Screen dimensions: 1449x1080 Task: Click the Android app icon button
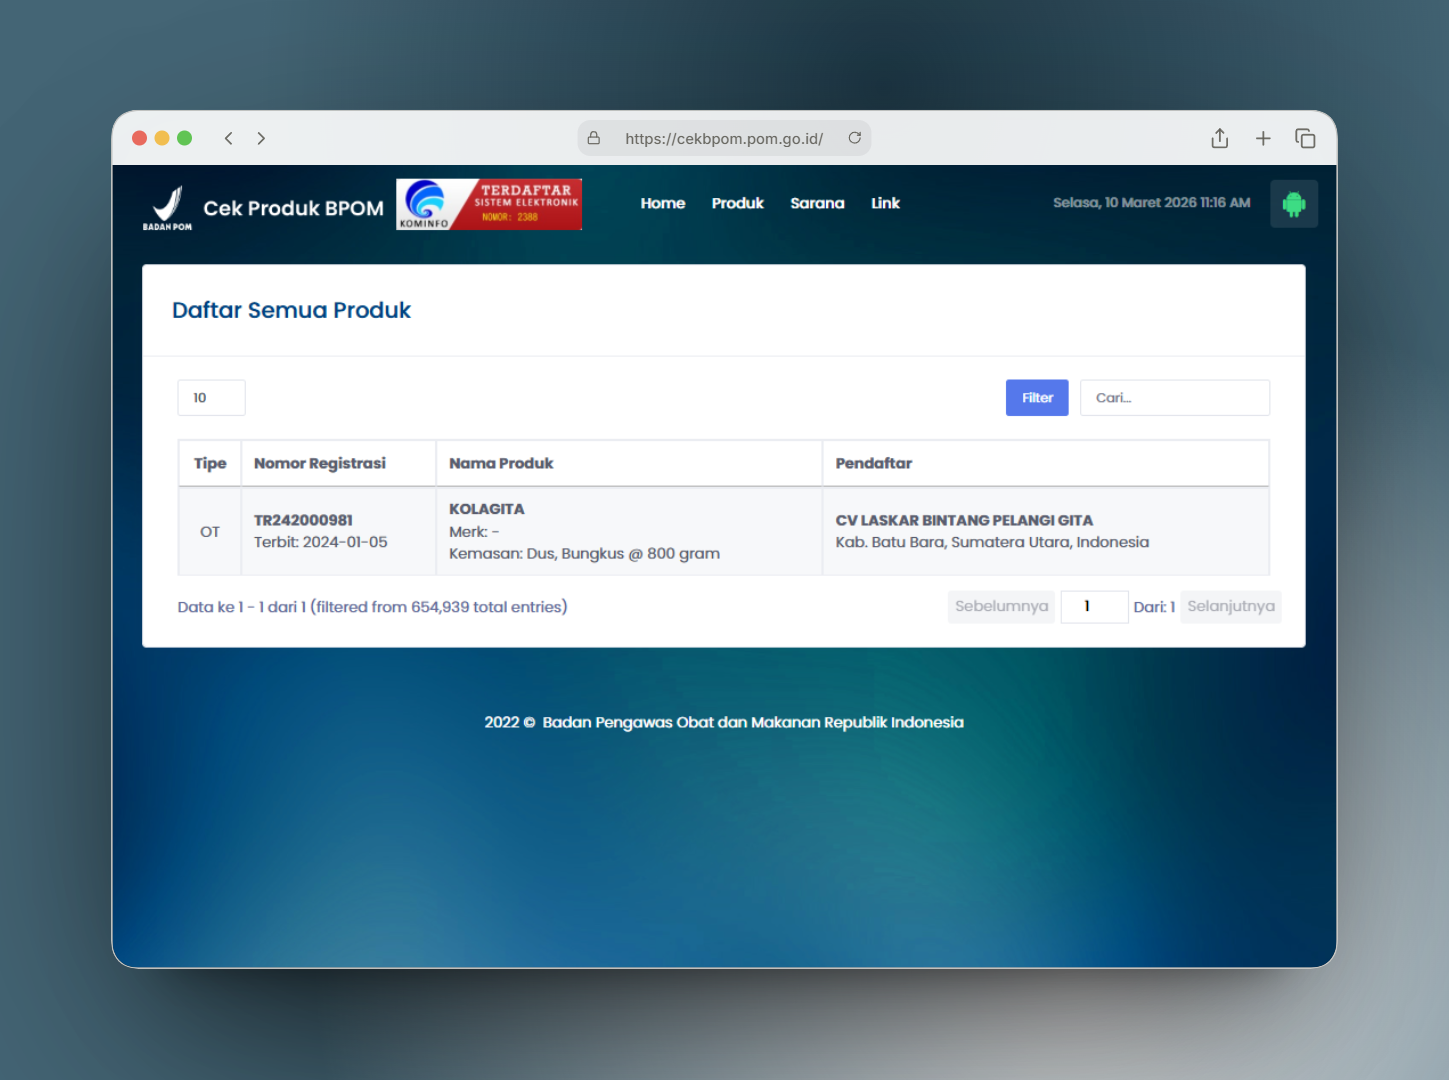pyautogui.click(x=1293, y=204)
